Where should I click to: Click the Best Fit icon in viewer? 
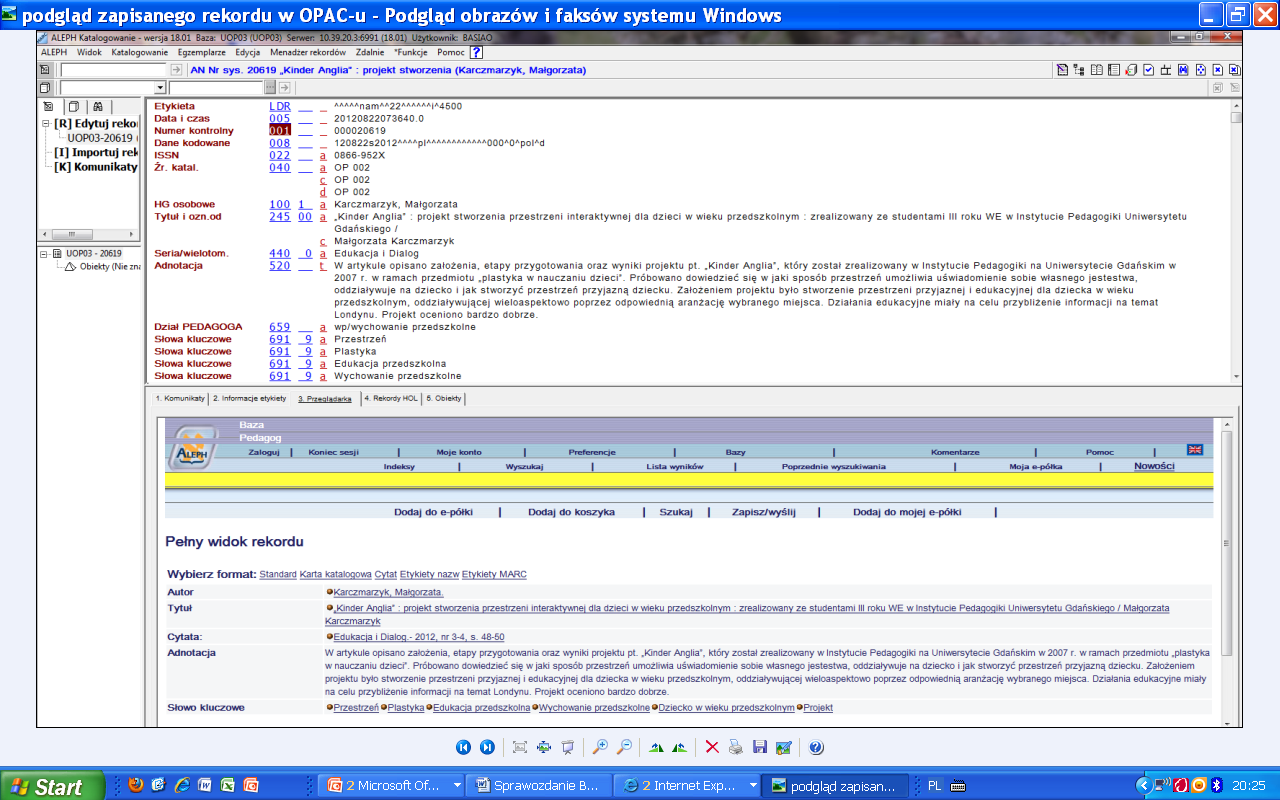point(519,747)
